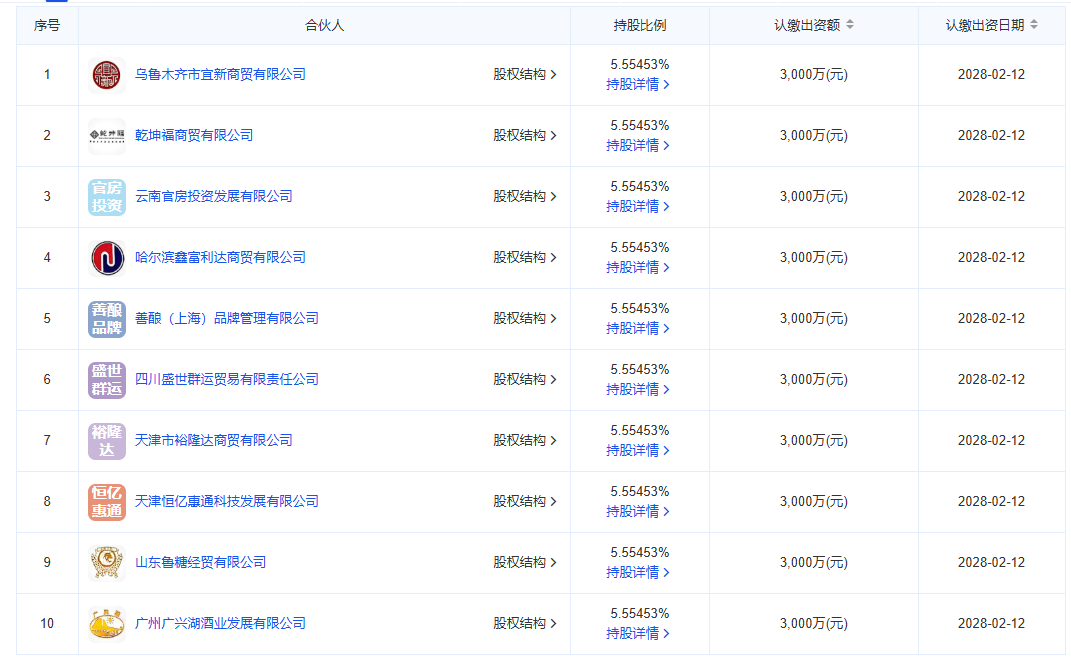
Task: View 持股详情 for 云南官房投资发展有限公司
Action: tap(638, 206)
